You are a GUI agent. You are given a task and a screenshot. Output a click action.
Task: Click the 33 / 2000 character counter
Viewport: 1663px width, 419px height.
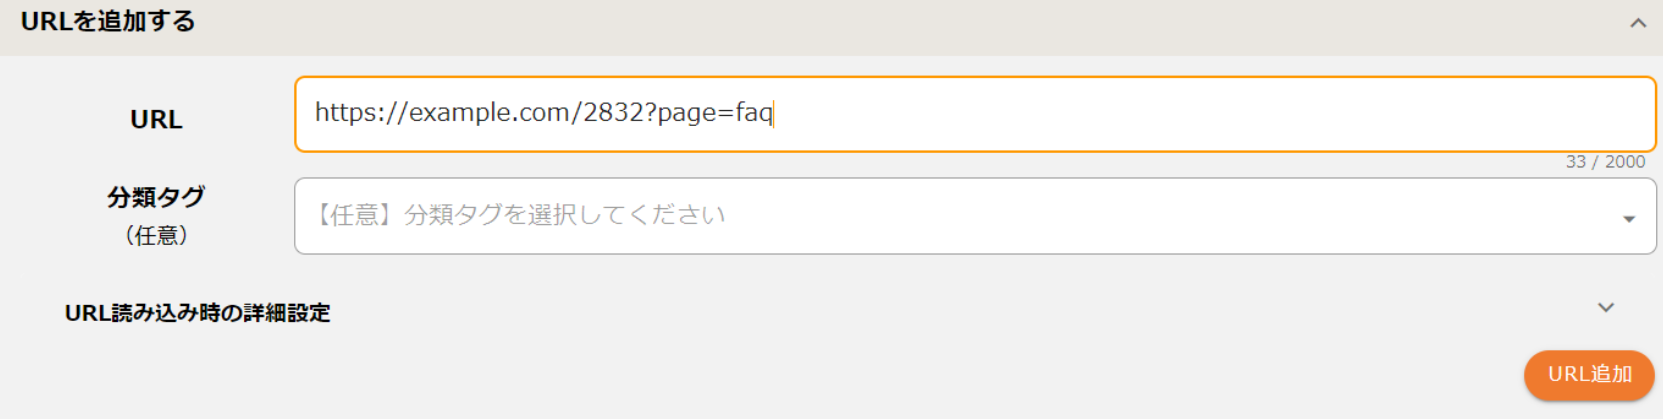tap(1604, 162)
